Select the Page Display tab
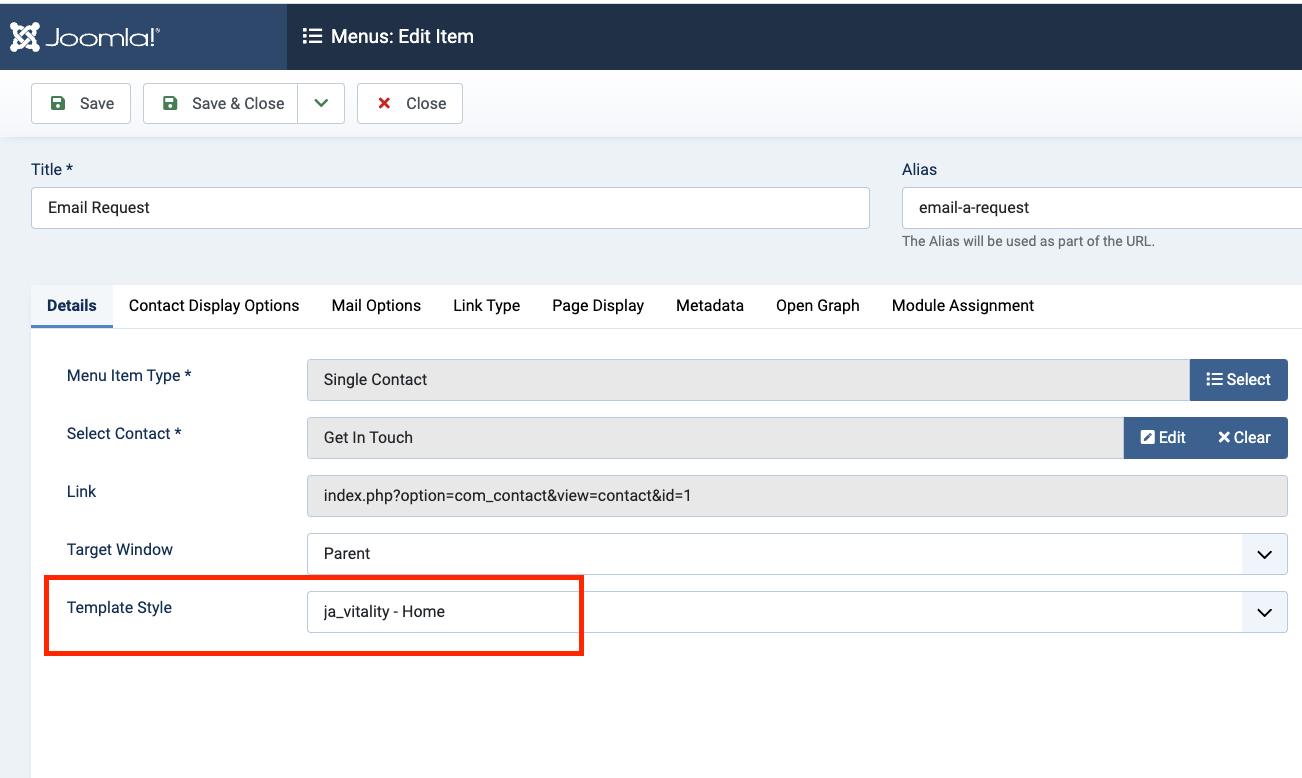 (598, 306)
